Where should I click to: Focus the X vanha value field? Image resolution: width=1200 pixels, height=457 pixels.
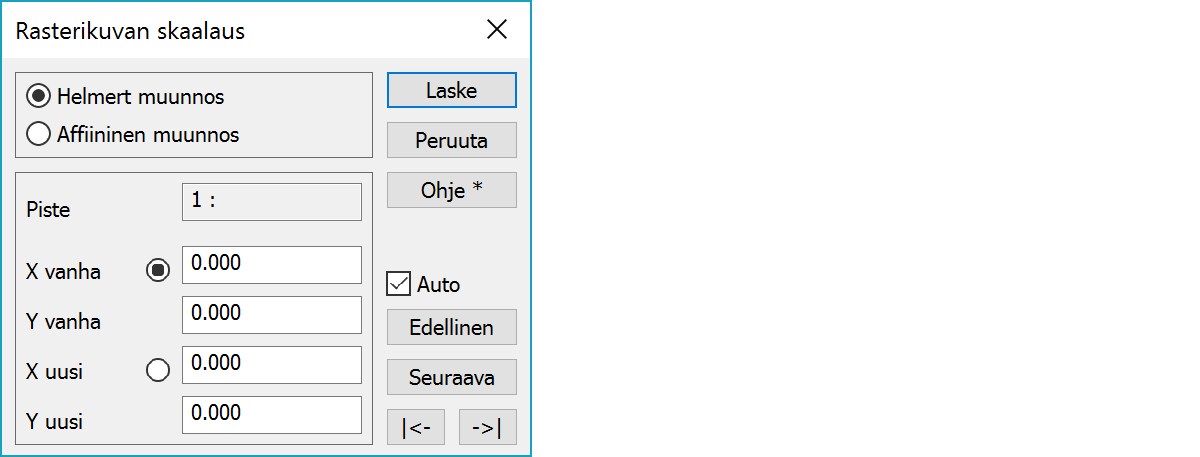click(x=271, y=265)
